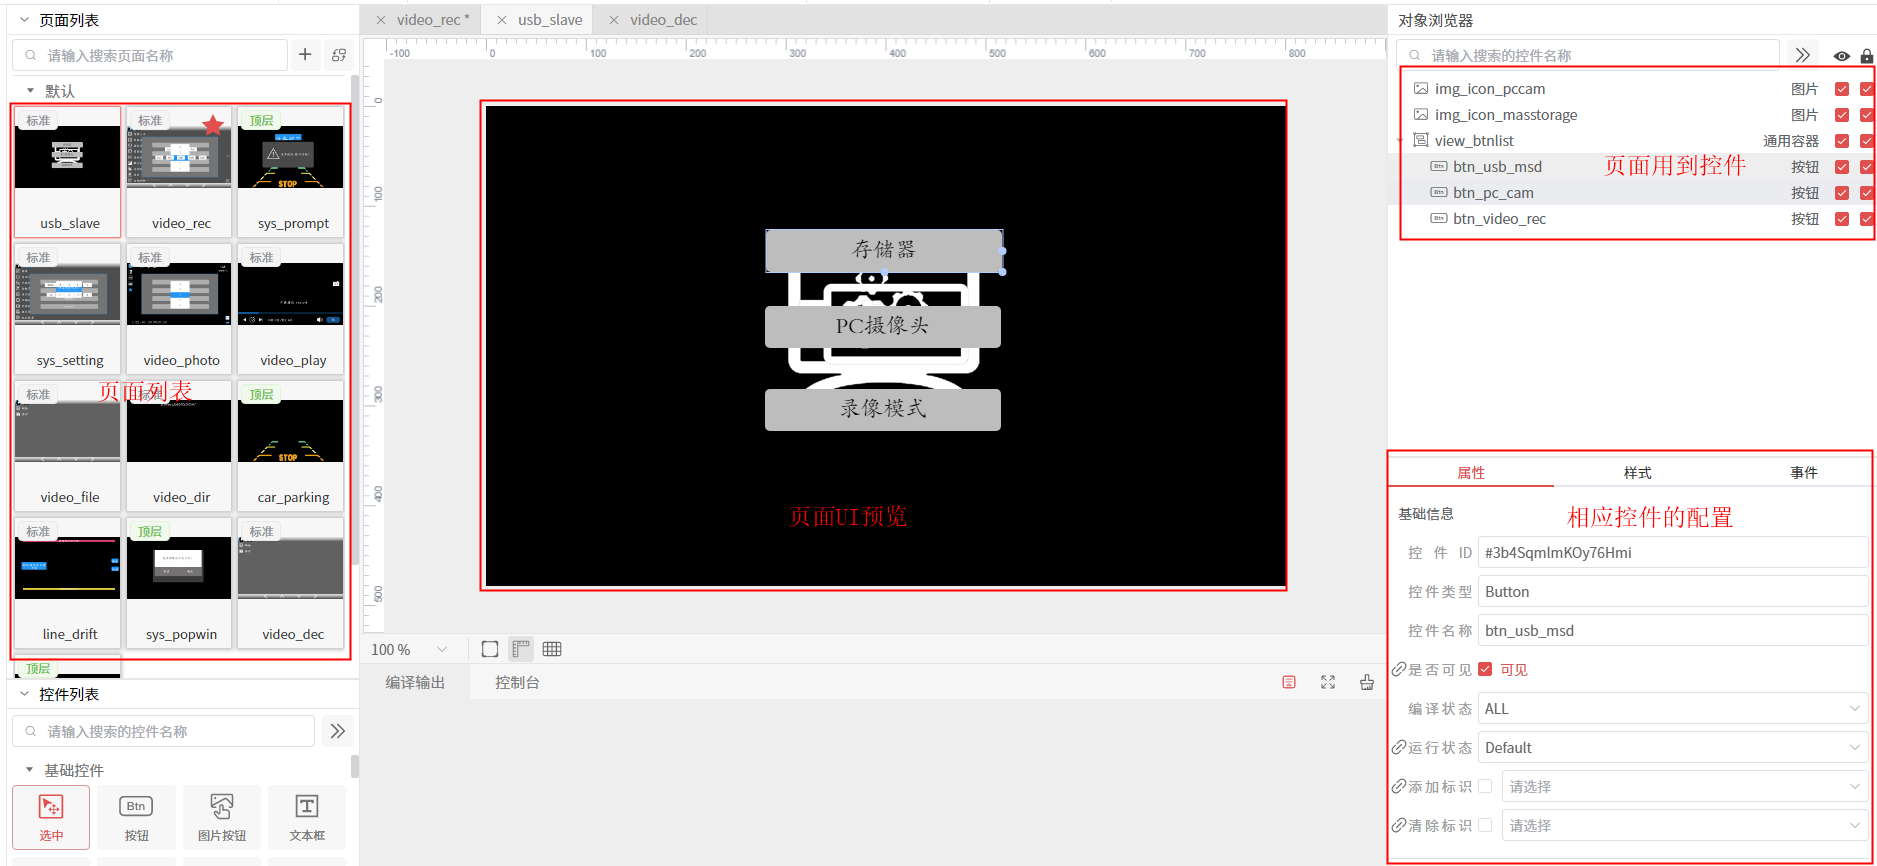
Task: Toggle visibility checkbox for img_icon_pccam
Action: (1842, 89)
